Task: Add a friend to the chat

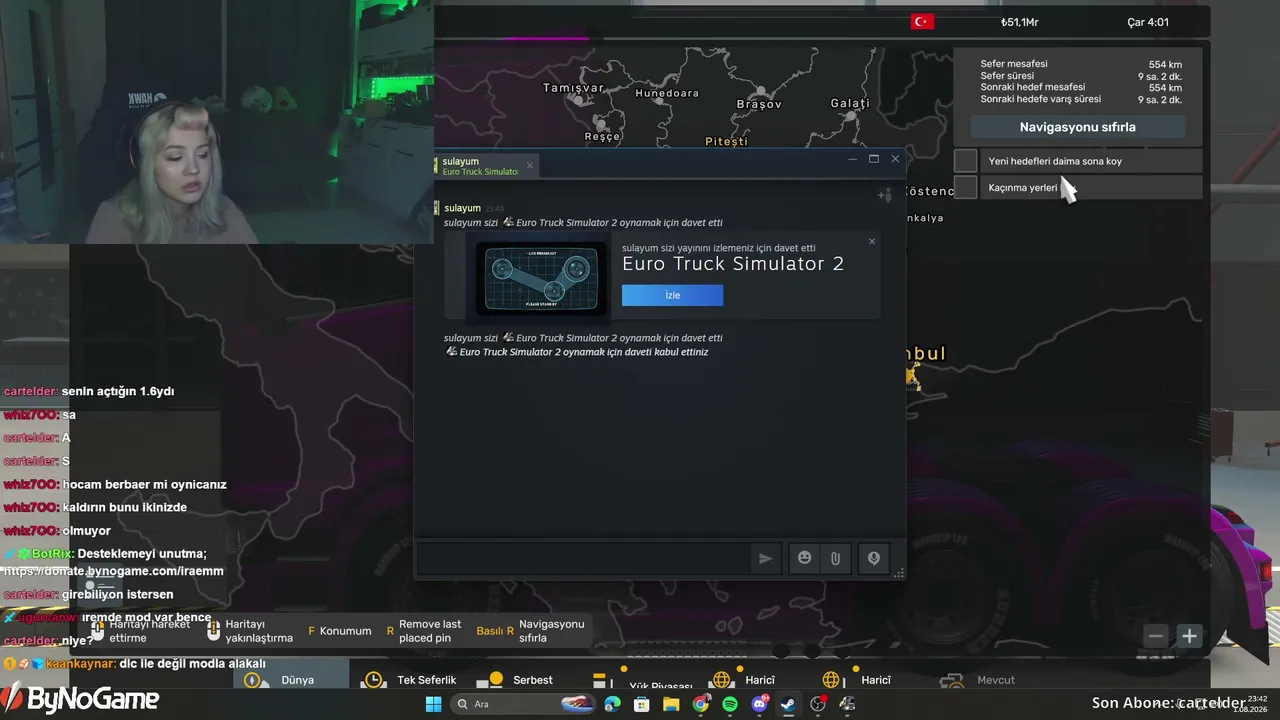Action: (x=884, y=195)
